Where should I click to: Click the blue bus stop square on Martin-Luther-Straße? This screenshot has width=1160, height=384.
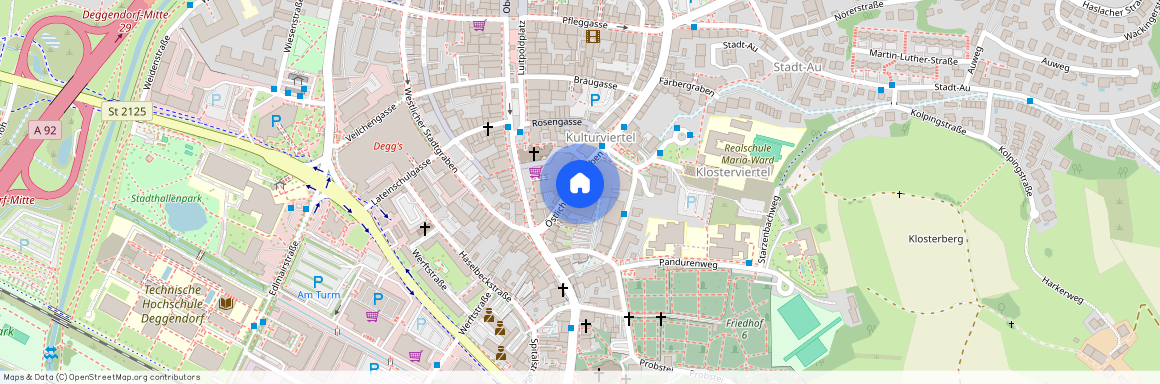point(892,84)
